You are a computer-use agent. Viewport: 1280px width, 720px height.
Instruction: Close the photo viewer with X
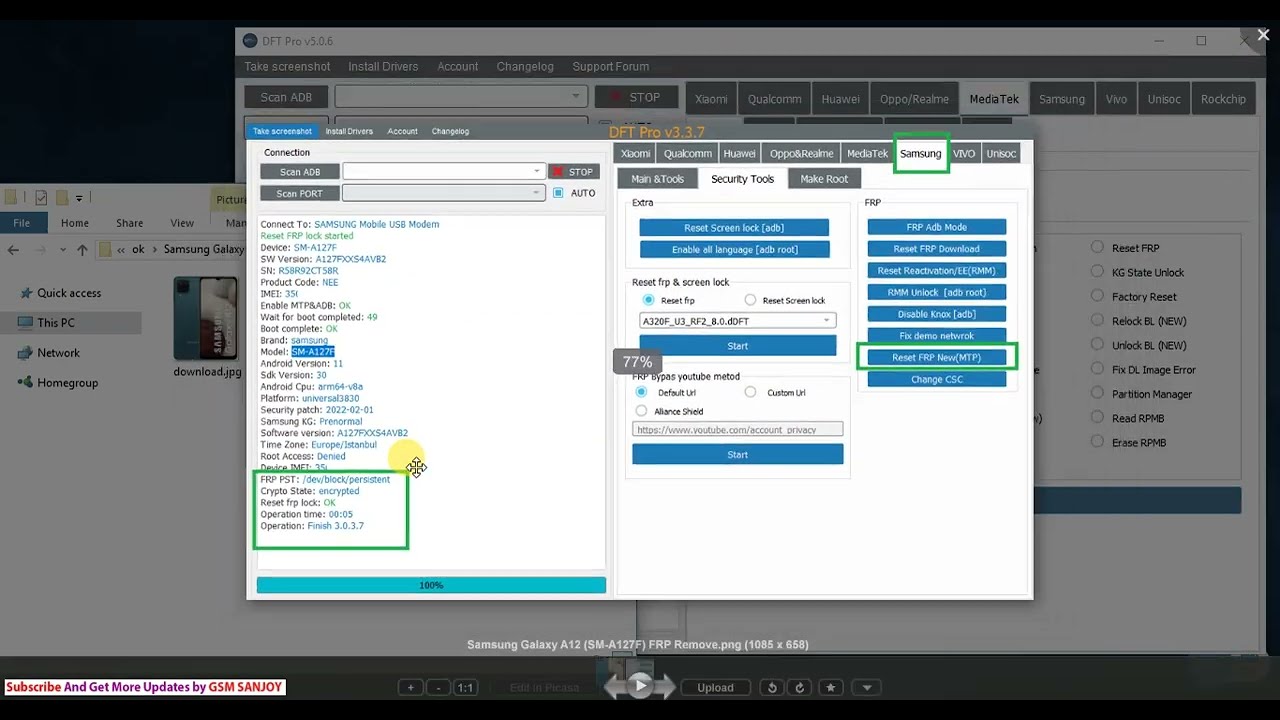pos(1263,35)
